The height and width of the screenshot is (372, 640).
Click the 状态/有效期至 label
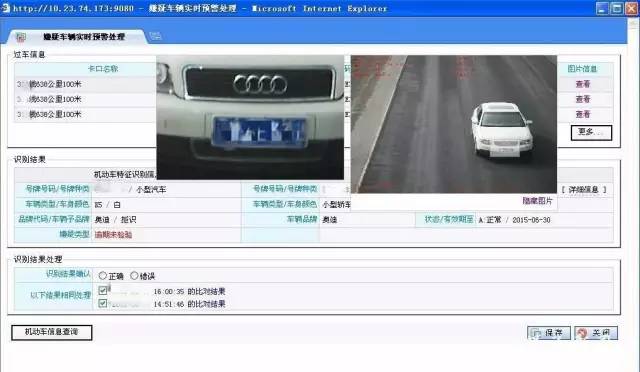point(449,219)
